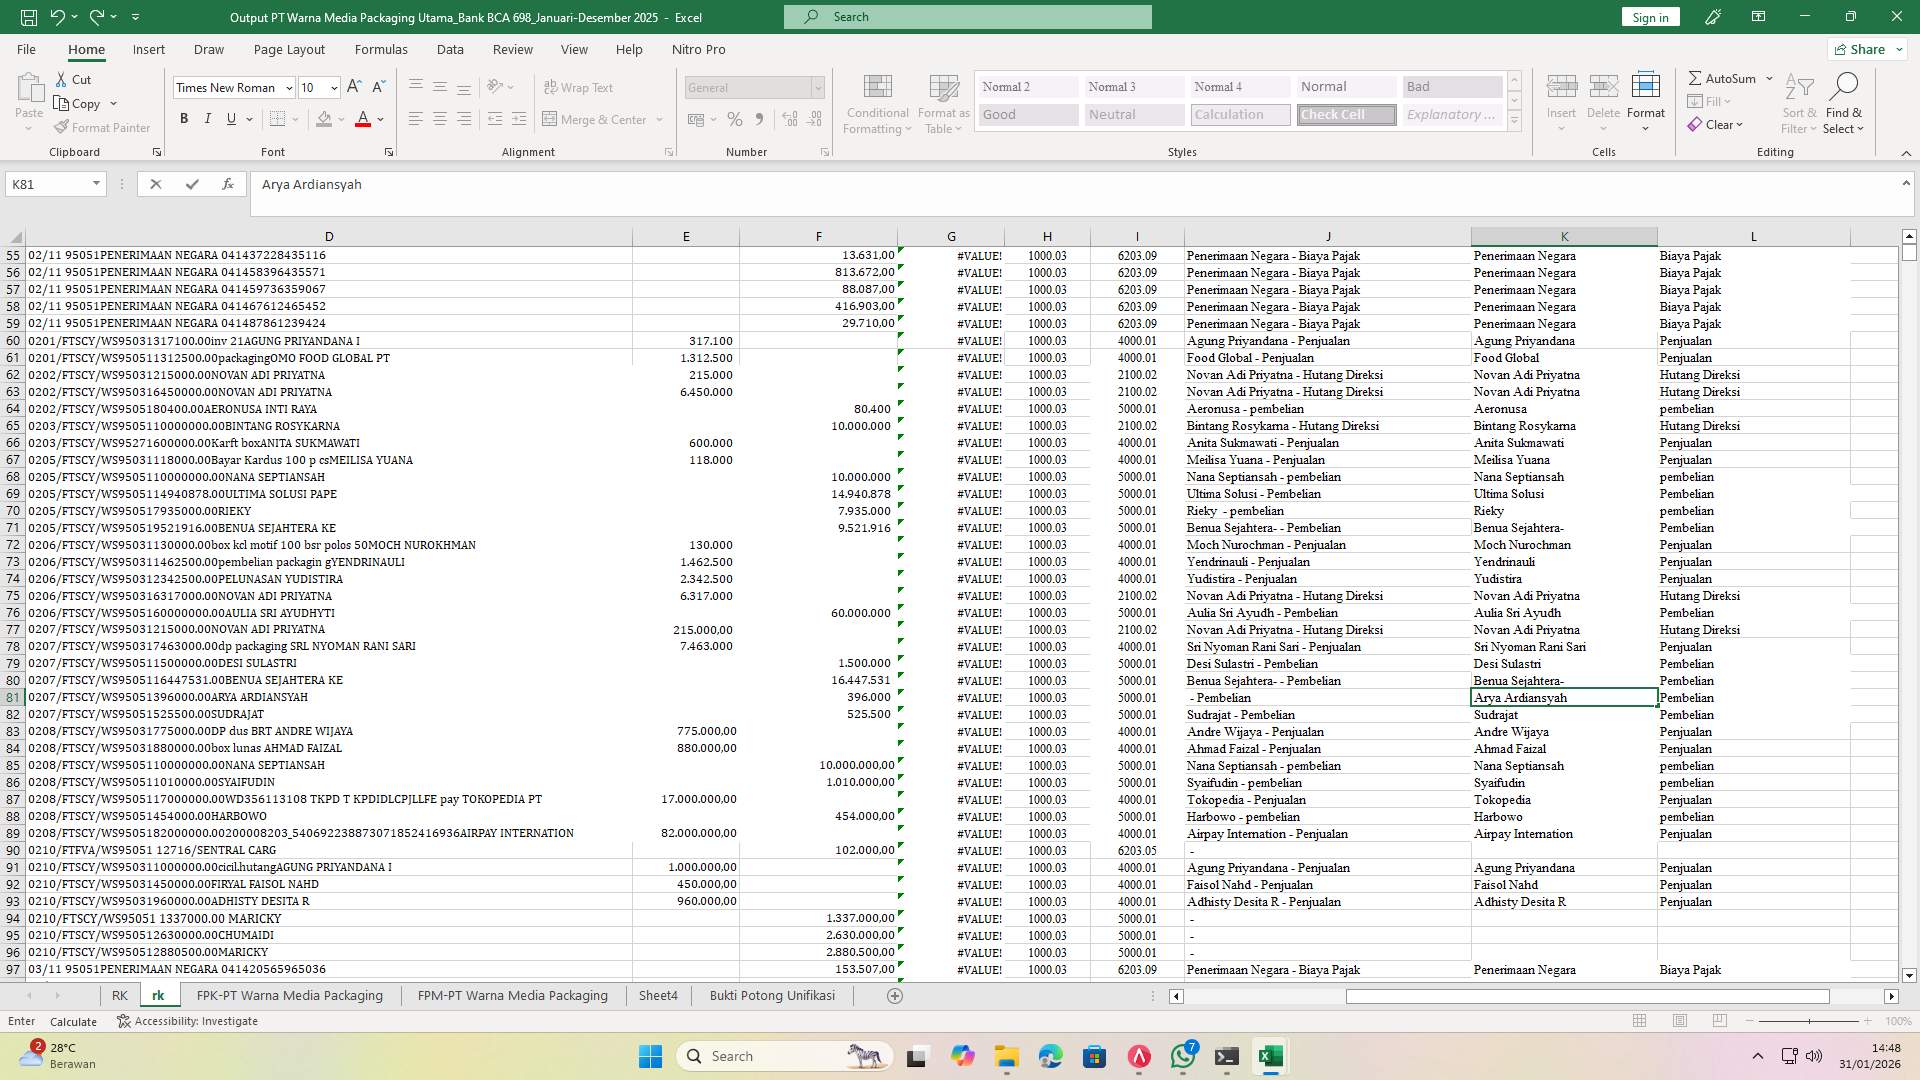
Task: Toggle underline formatting
Action: pos(229,118)
